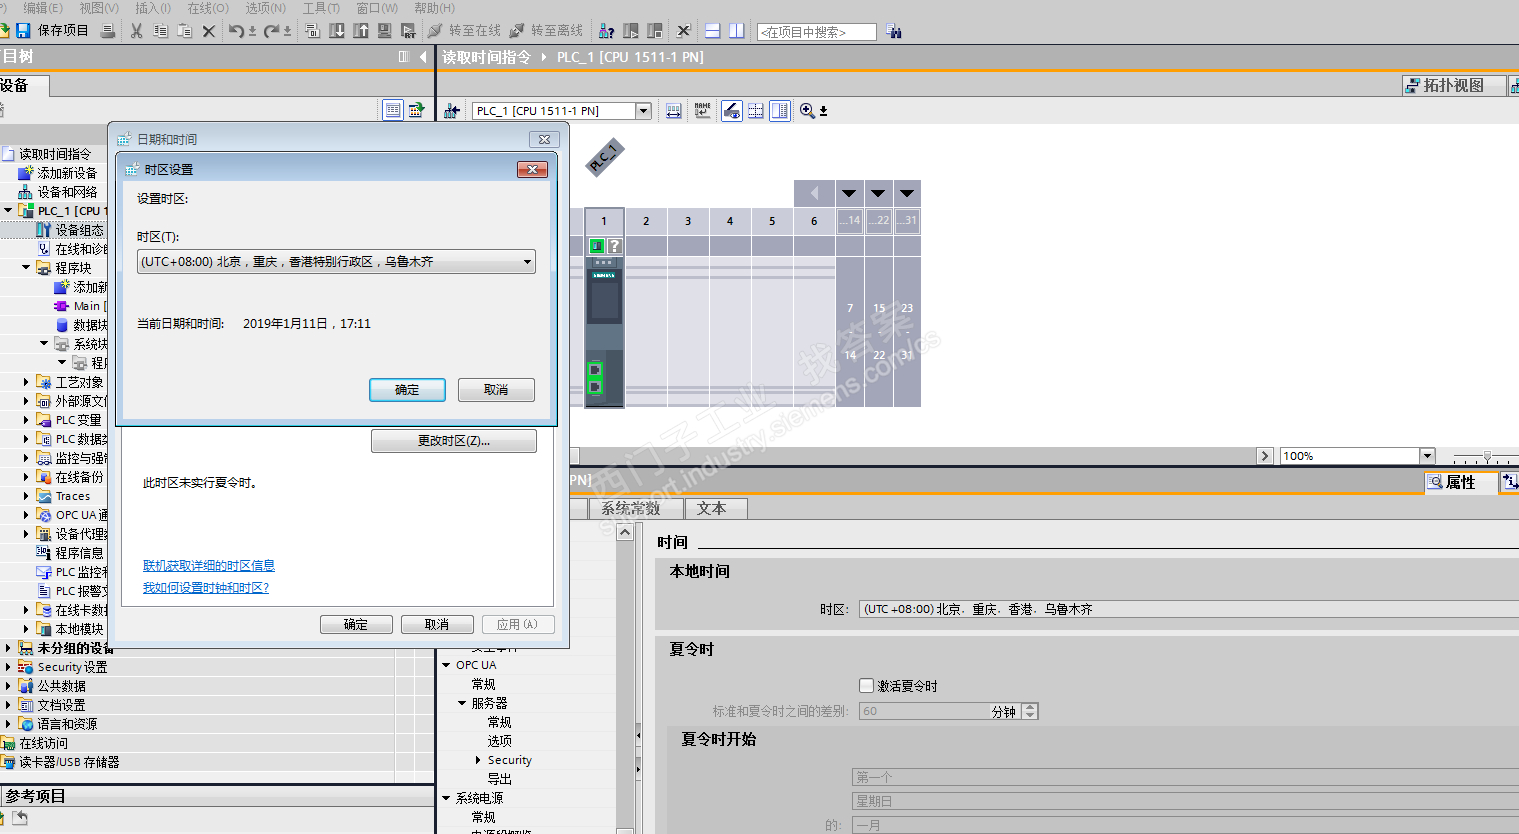Click the Download to device icon

coord(337,31)
